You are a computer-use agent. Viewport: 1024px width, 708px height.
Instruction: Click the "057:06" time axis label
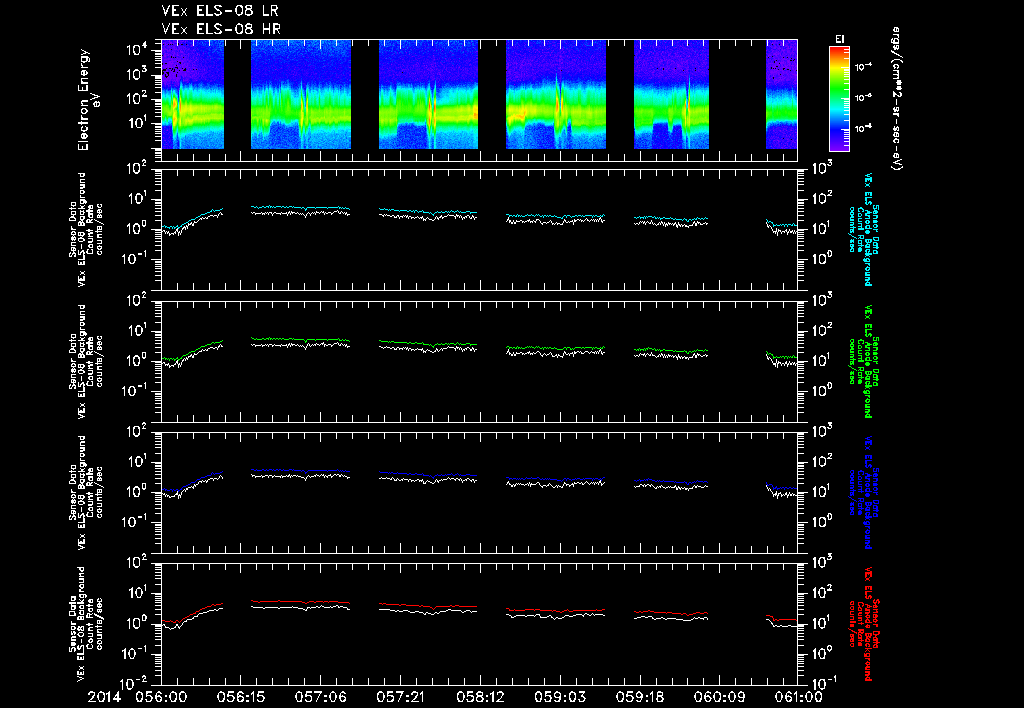tap(321, 697)
